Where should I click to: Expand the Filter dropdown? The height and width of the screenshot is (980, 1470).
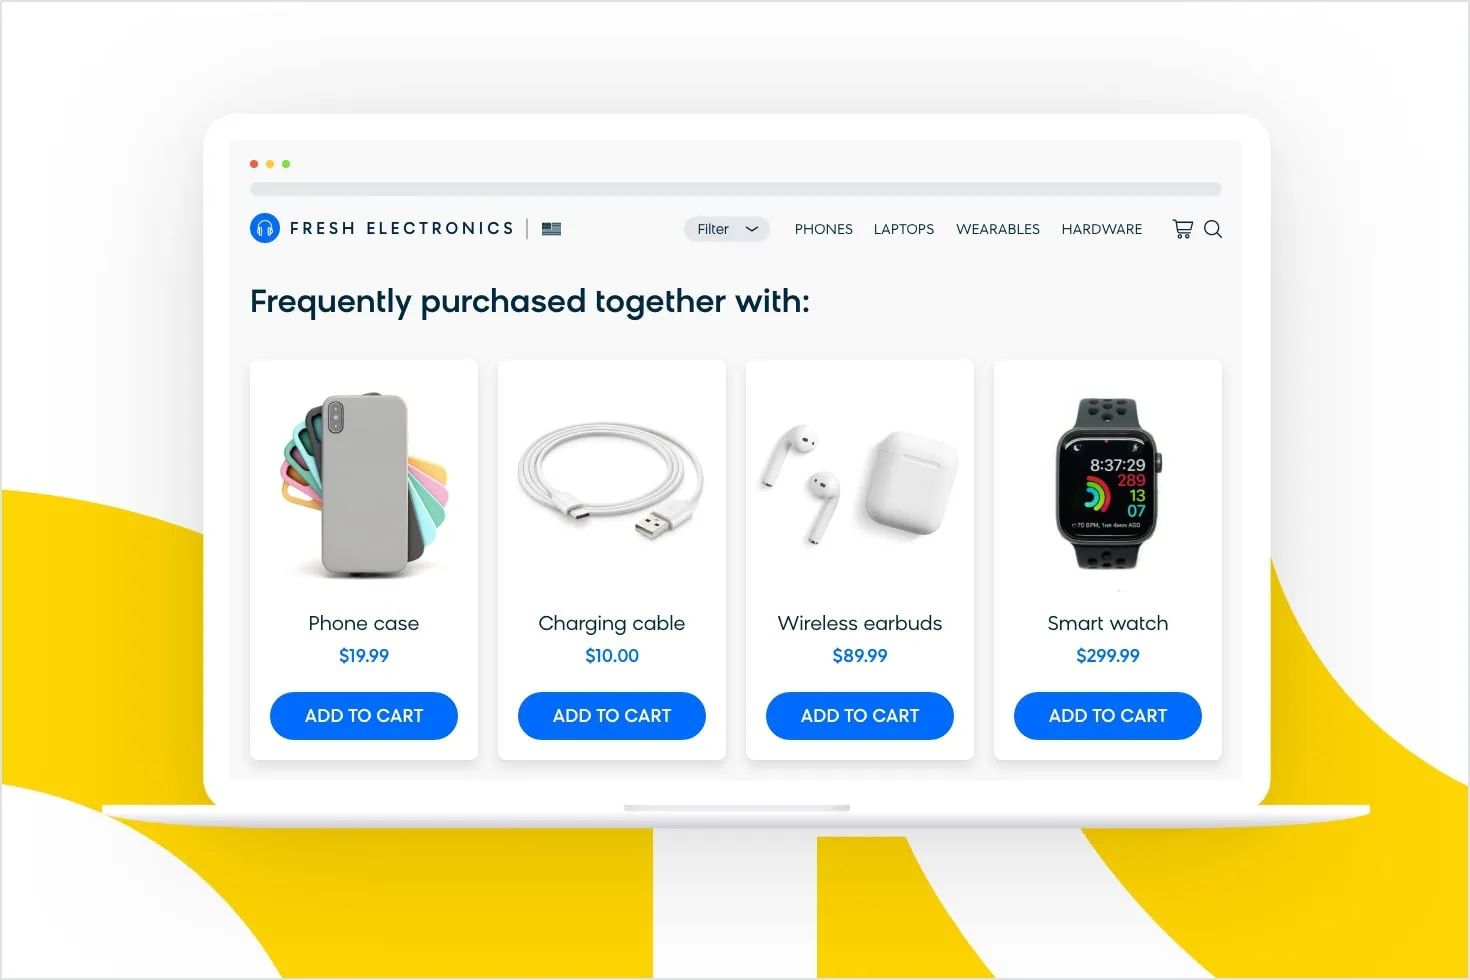pyautogui.click(x=727, y=229)
